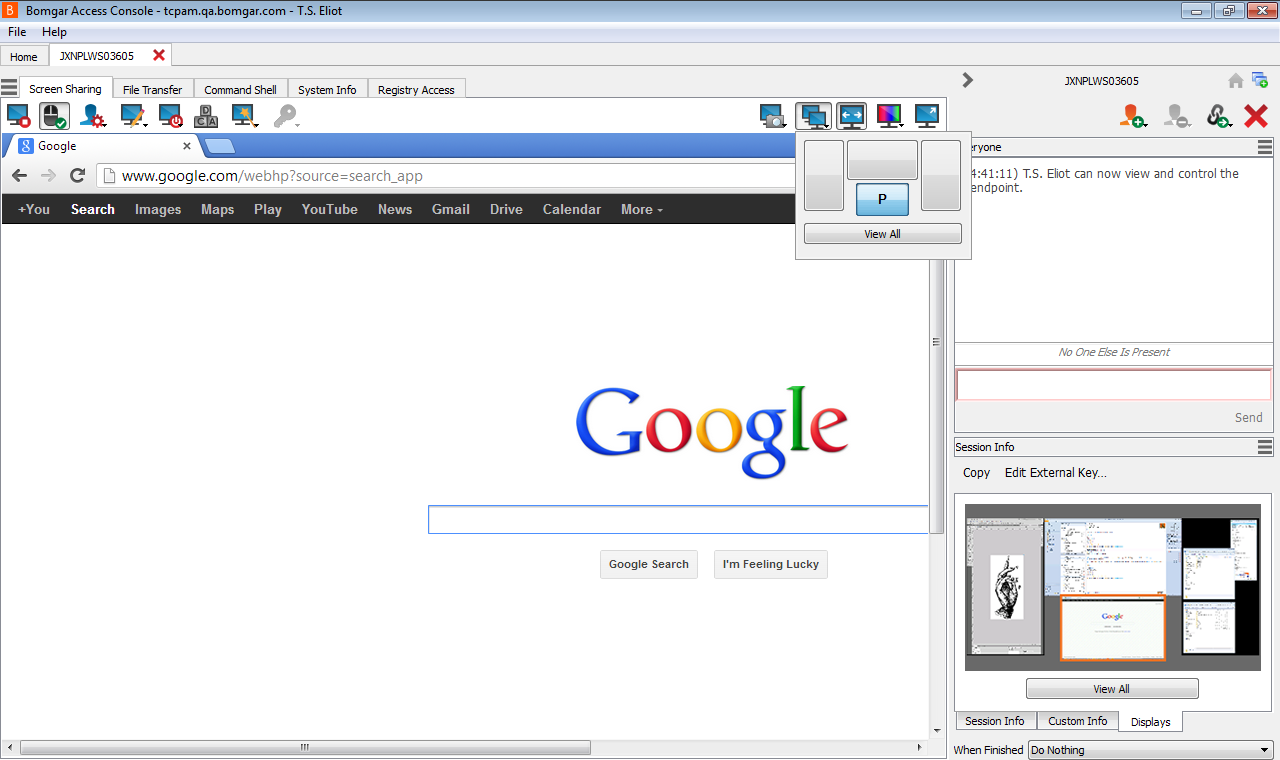This screenshot has width=1280, height=760.
Task: Click YouTube in the Google navigation bar
Action: coord(330,209)
